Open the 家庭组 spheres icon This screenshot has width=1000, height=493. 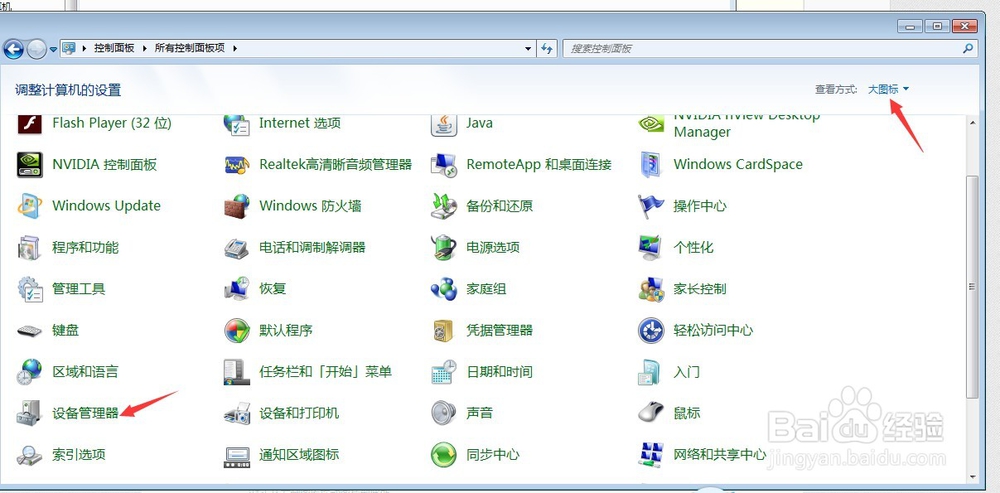click(x=444, y=289)
